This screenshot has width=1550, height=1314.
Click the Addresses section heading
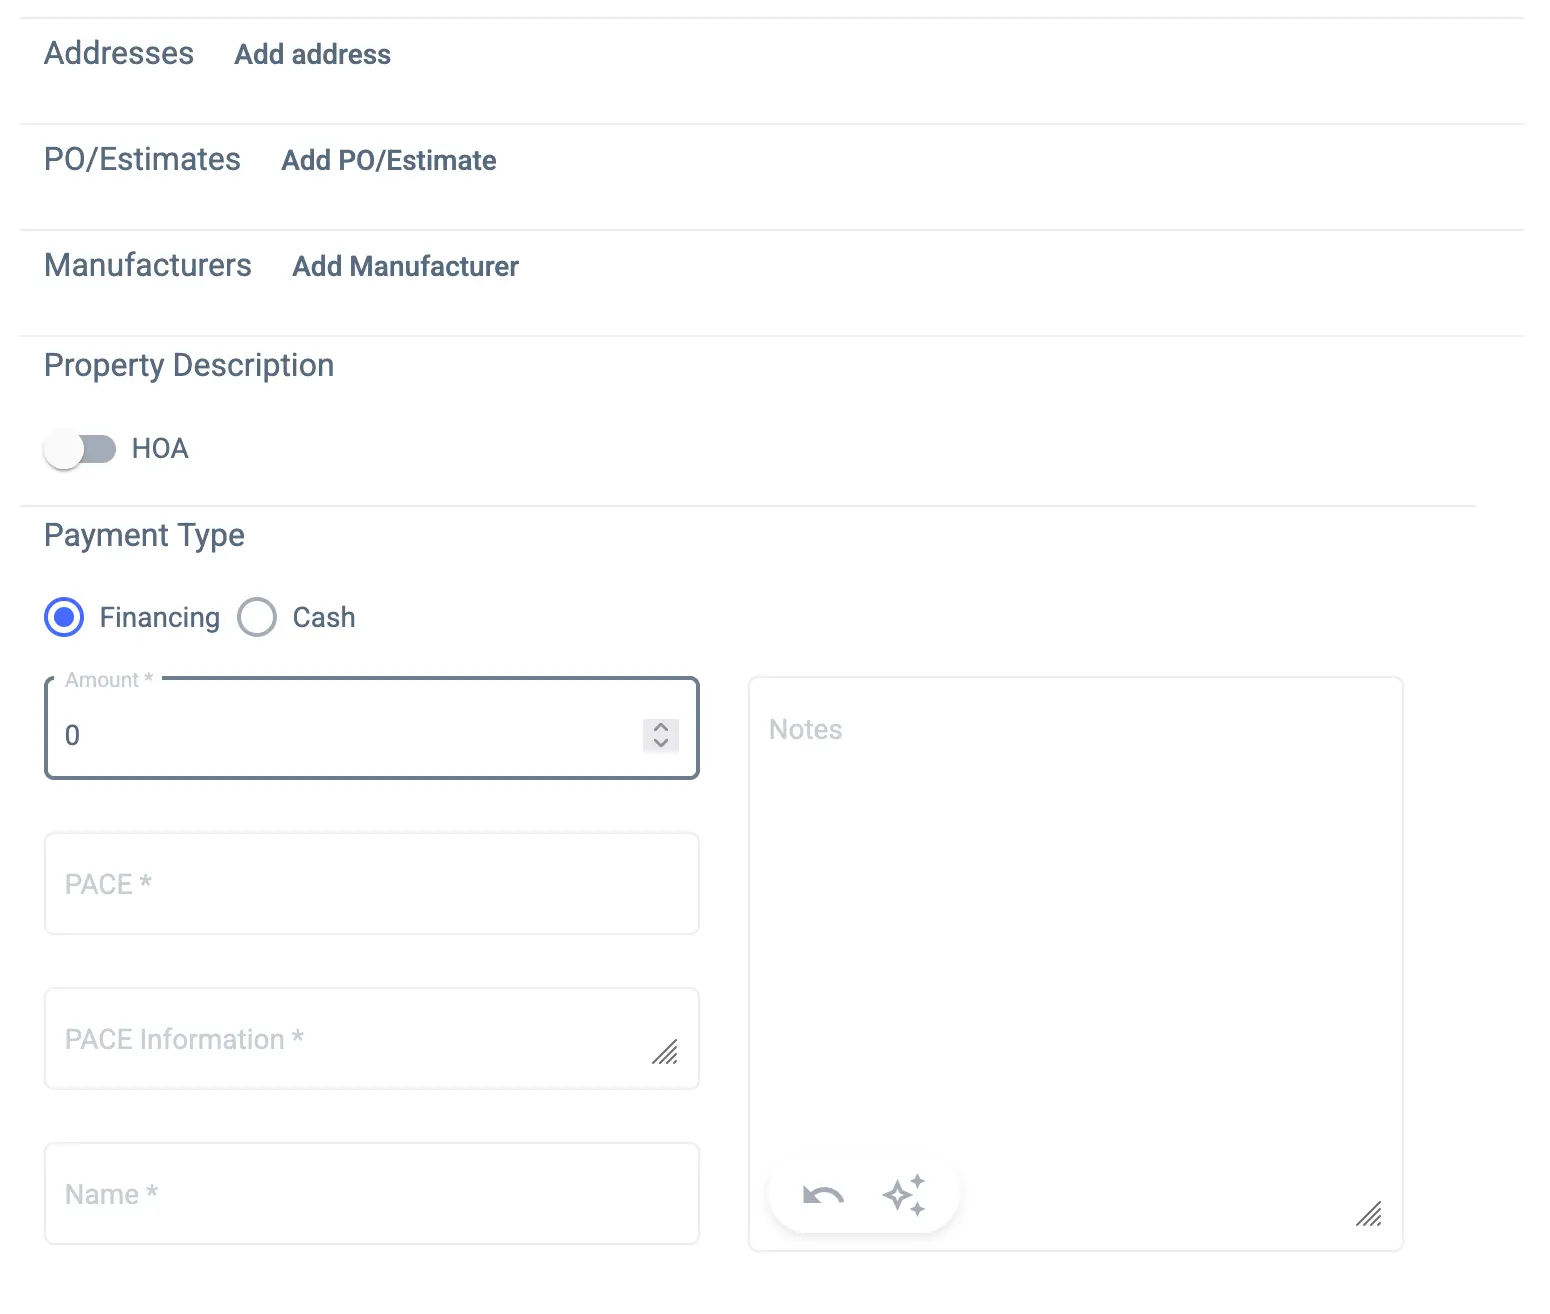(119, 53)
